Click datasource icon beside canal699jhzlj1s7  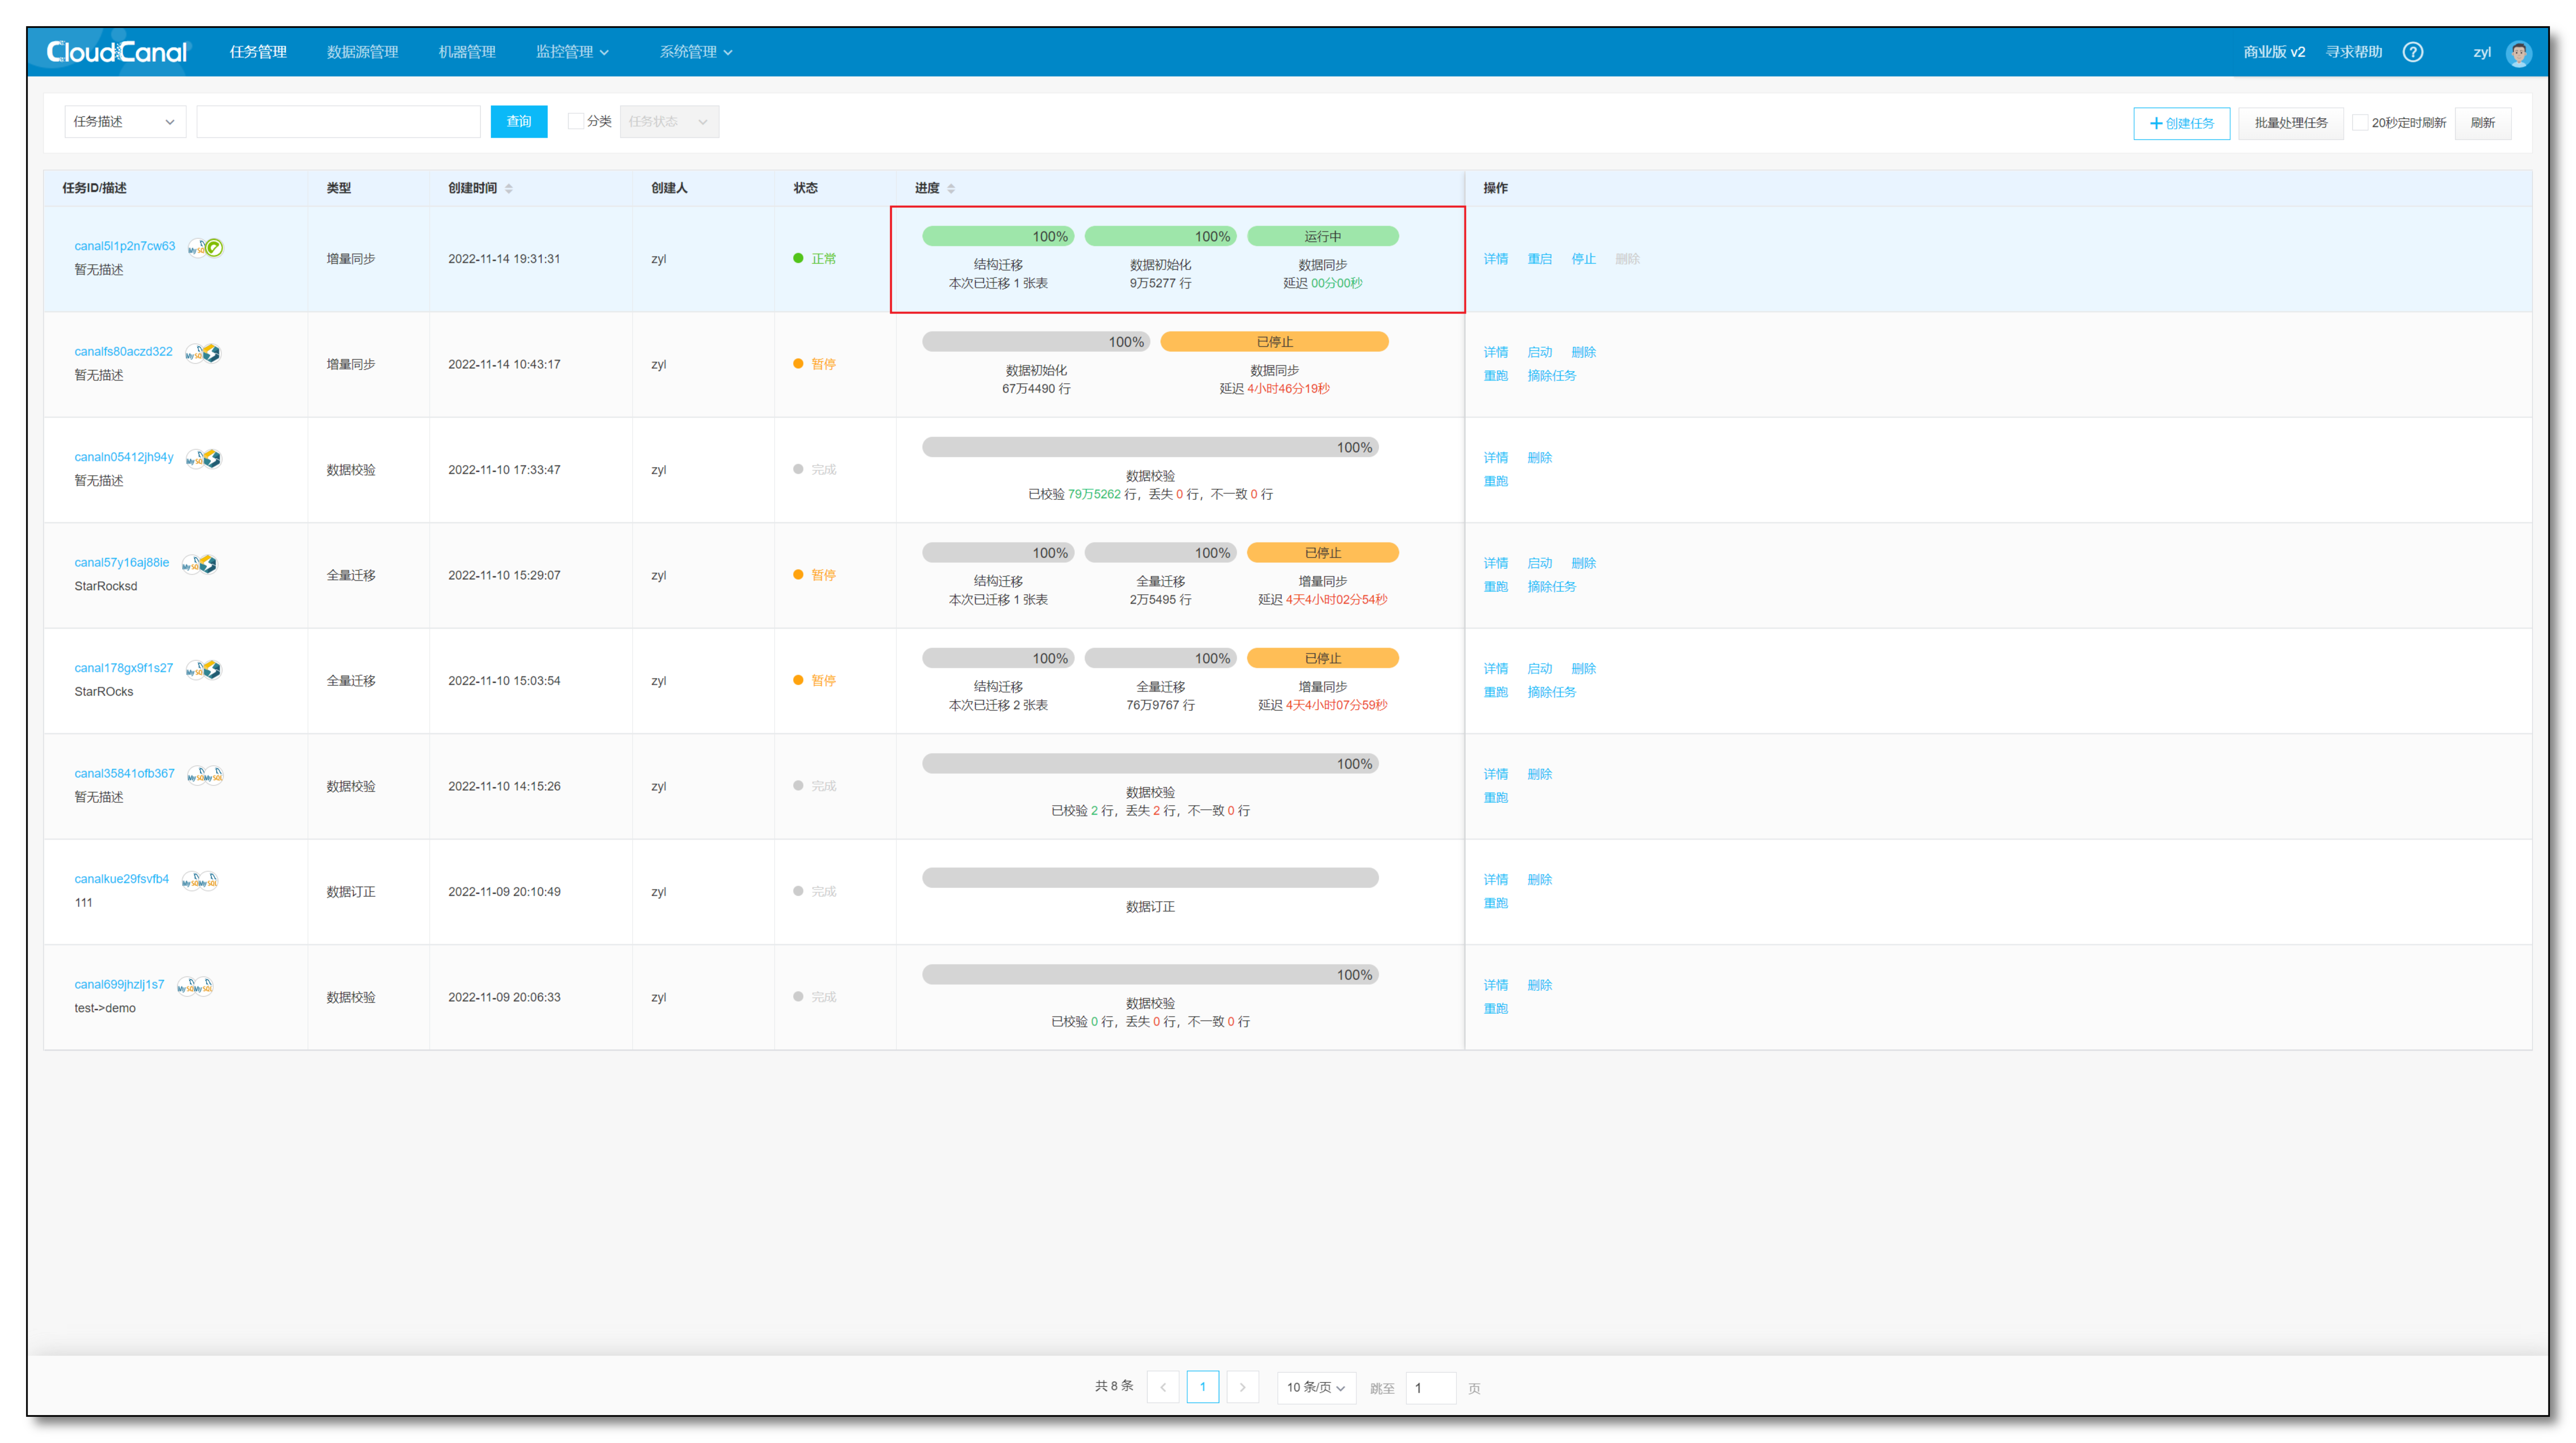(195, 986)
